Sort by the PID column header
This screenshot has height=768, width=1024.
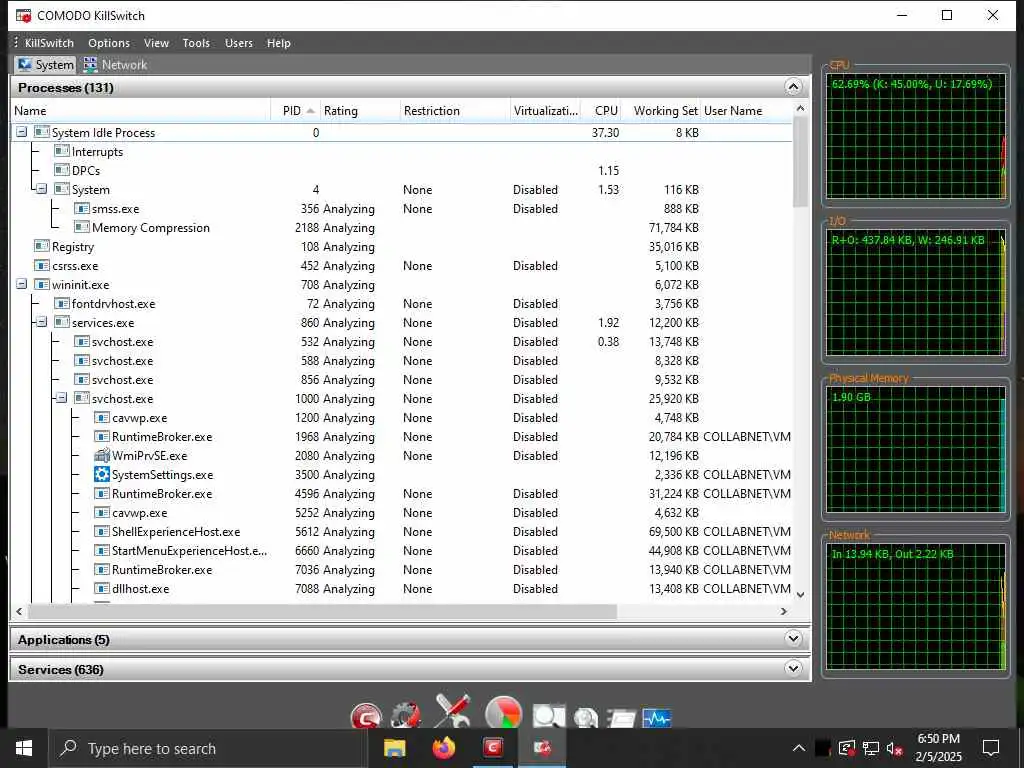(x=296, y=111)
